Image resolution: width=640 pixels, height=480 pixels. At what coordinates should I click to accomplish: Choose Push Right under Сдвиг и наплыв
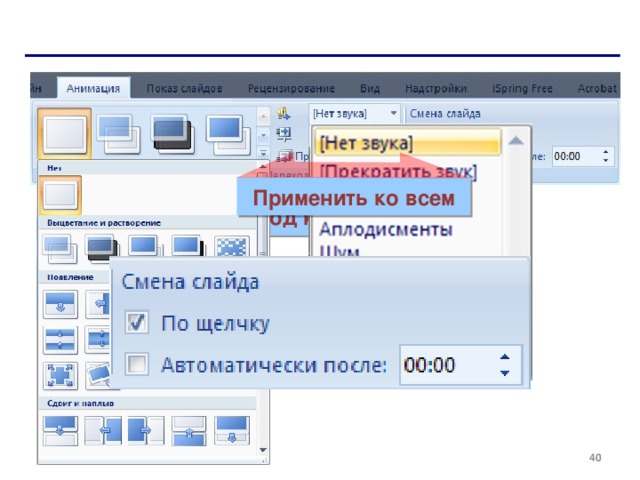point(146,431)
